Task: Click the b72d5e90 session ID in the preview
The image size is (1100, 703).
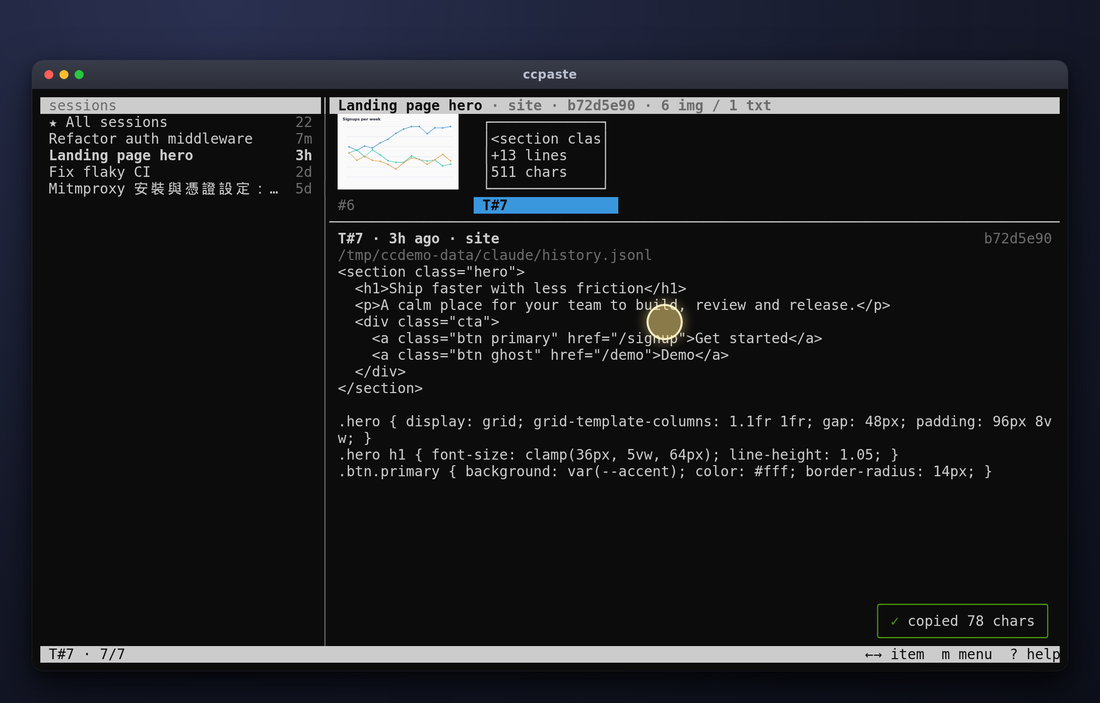Action: (x=1017, y=239)
